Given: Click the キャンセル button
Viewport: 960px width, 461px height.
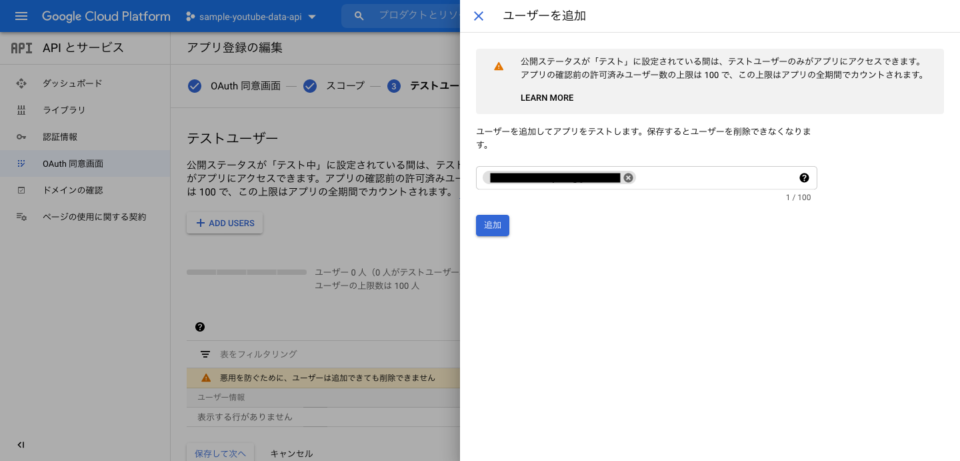Looking at the screenshot, I should click(x=291, y=454).
